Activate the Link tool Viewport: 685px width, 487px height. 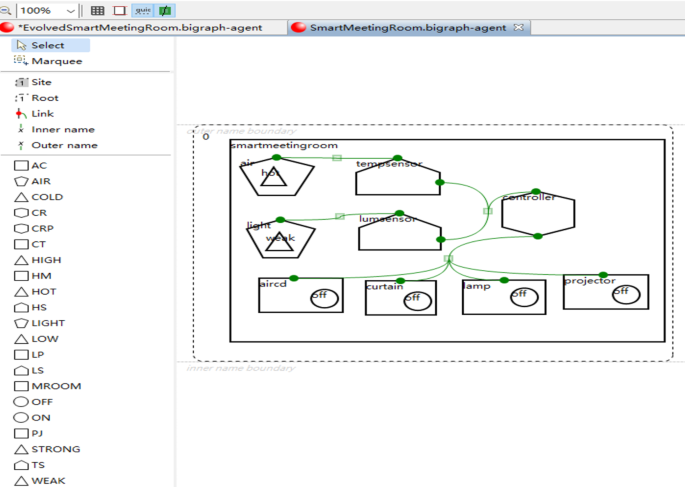(x=42, y=114)
